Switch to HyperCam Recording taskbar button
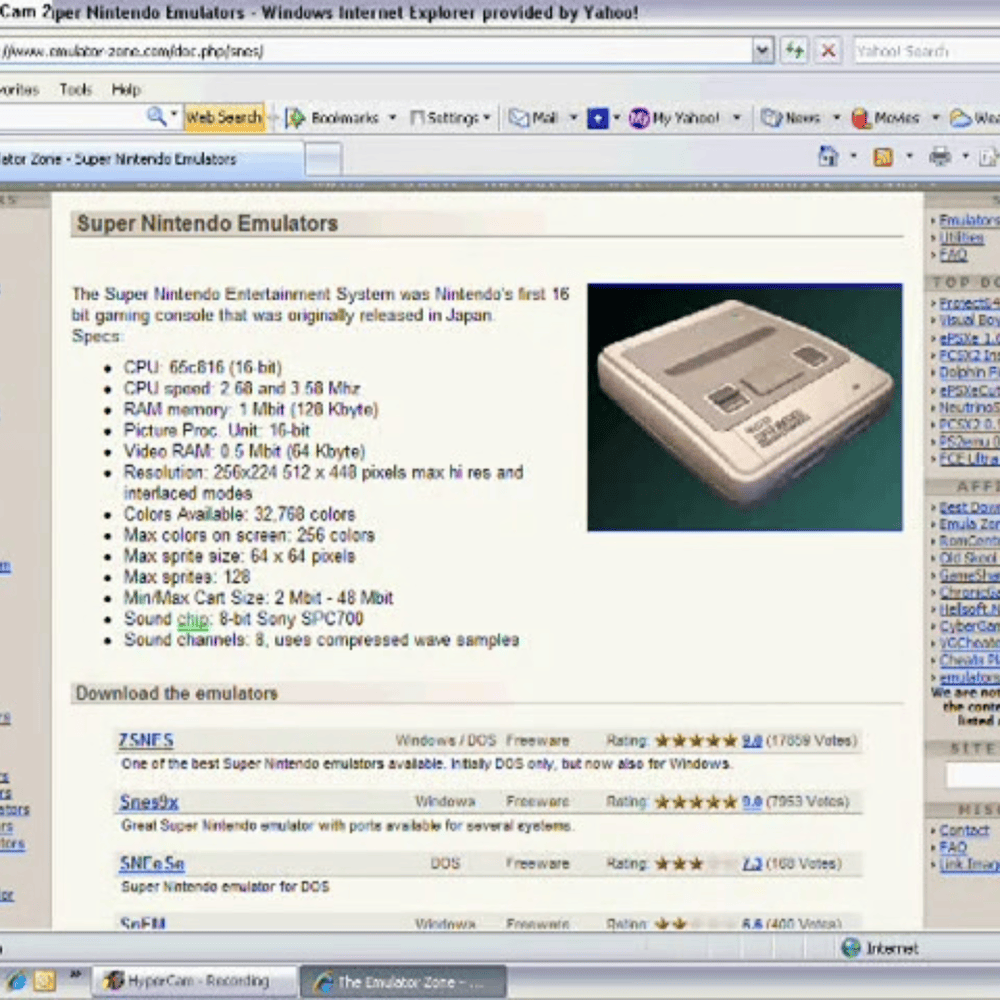1000x1000 pixels. 195,981
